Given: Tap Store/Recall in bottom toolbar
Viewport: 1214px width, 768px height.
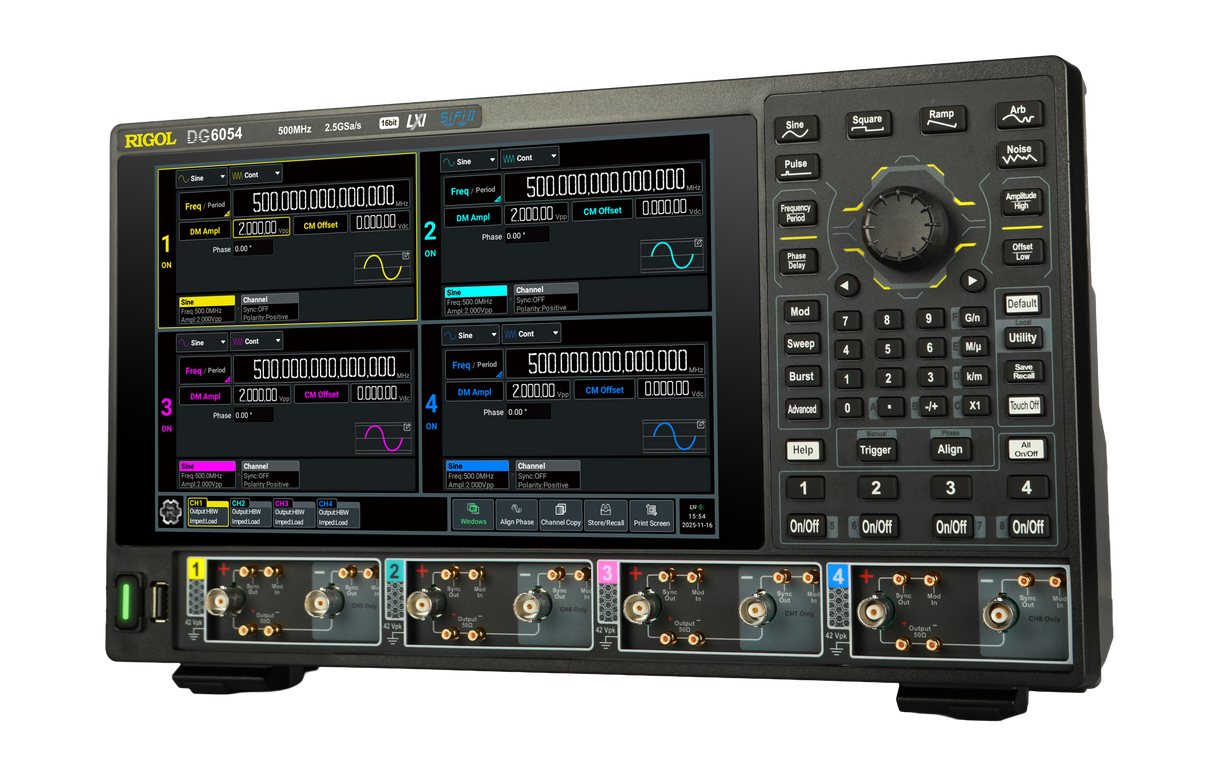Looking at the screenshot, I should pos(606,515).
